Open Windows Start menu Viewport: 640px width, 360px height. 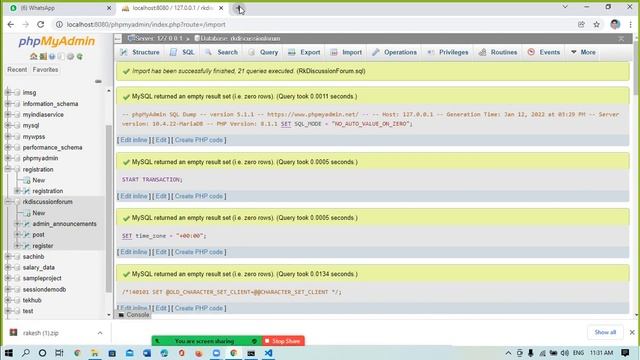tap(8, 353)
